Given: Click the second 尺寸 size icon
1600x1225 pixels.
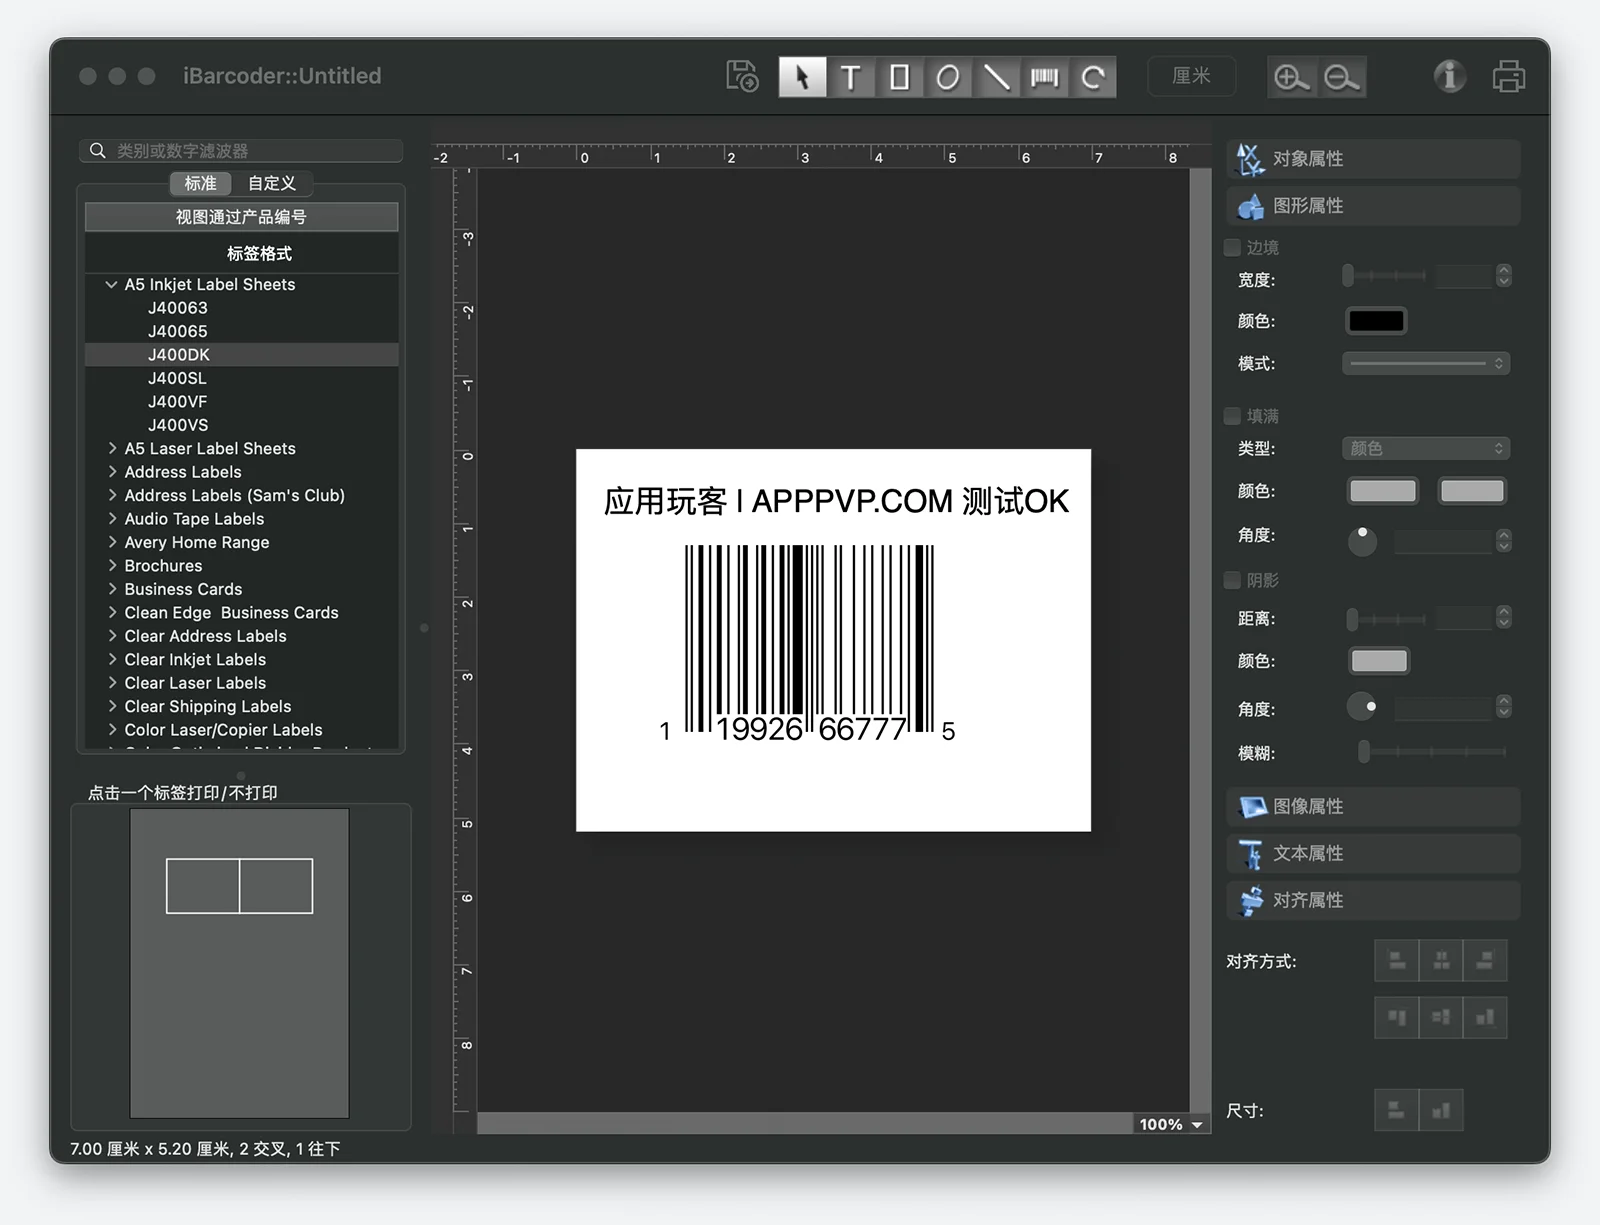Looking at the screenshot, I should (1441, 1110).
